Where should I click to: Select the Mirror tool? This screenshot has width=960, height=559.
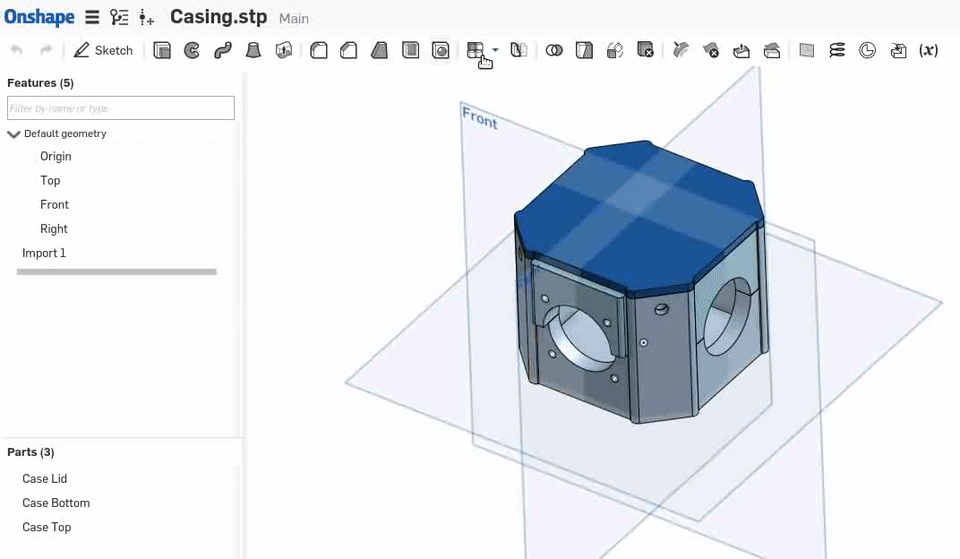click(x=519, y=50)
